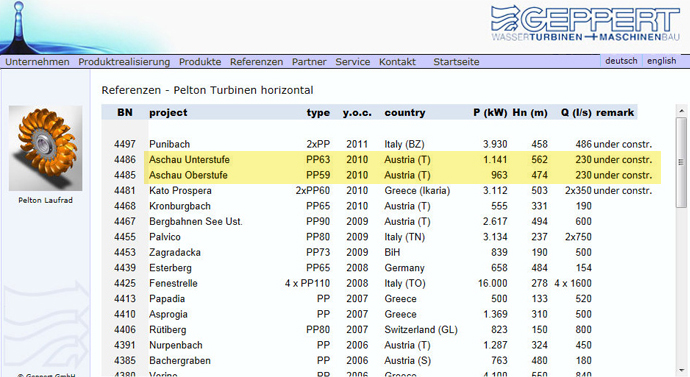
Task: Go to the Kontakt page
Action: (x=397, y=62)
